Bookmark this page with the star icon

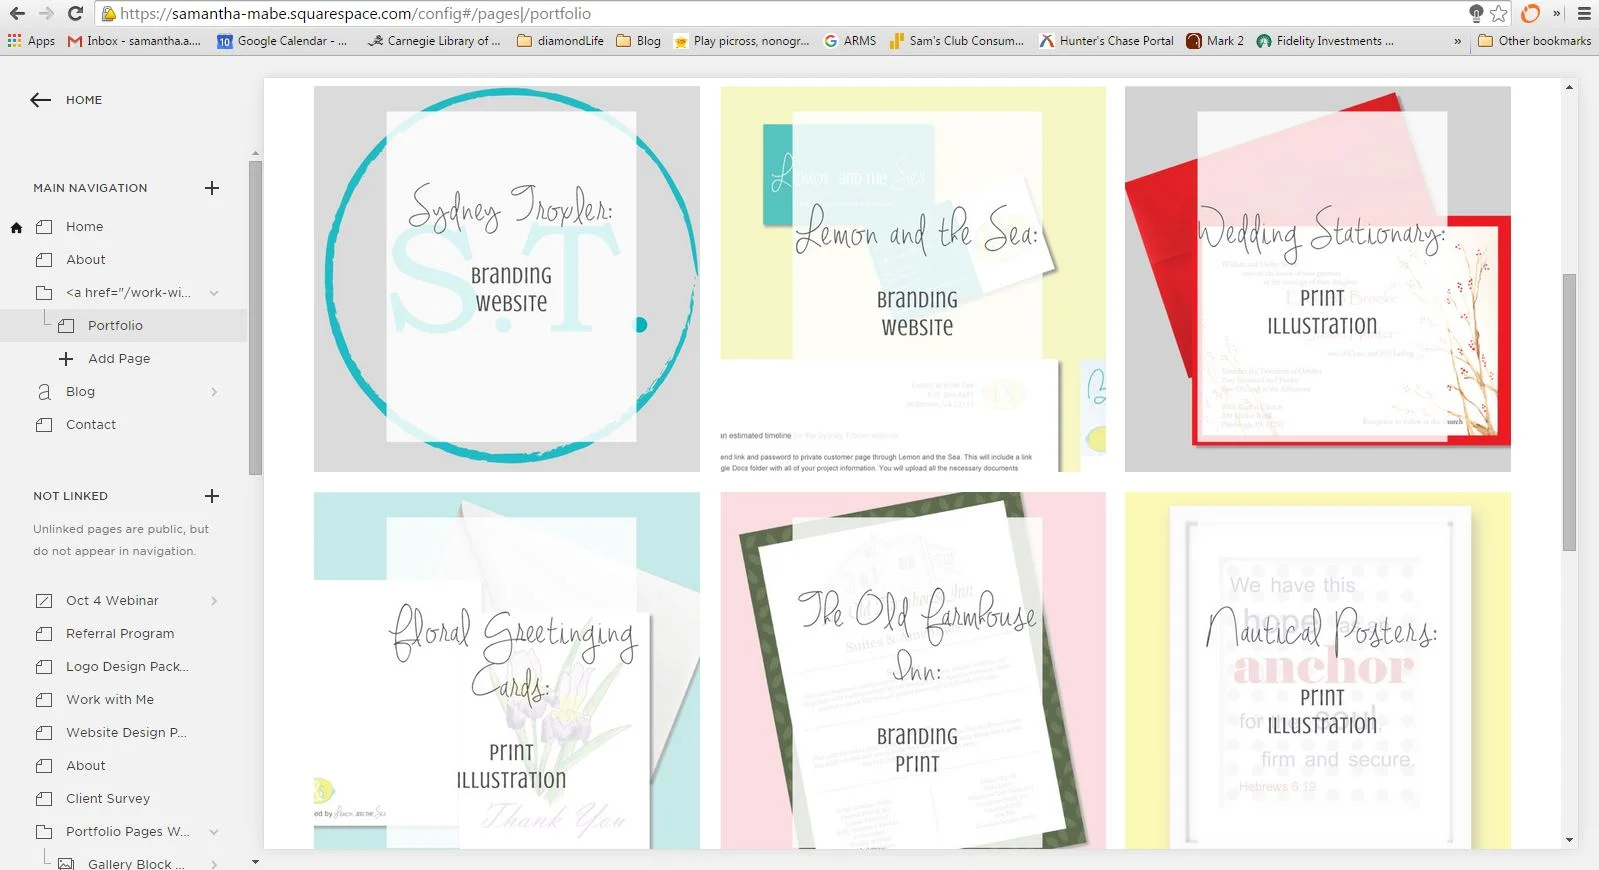(x=1498, y=13)
